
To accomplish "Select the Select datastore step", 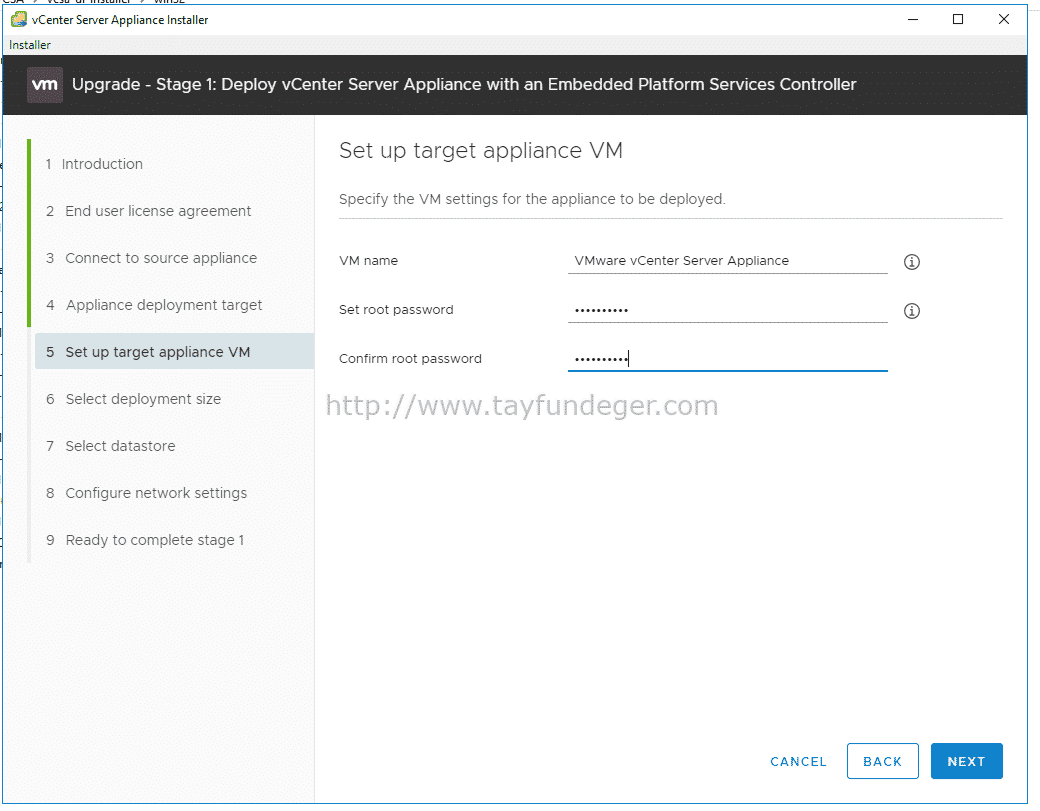I will 111,446.
